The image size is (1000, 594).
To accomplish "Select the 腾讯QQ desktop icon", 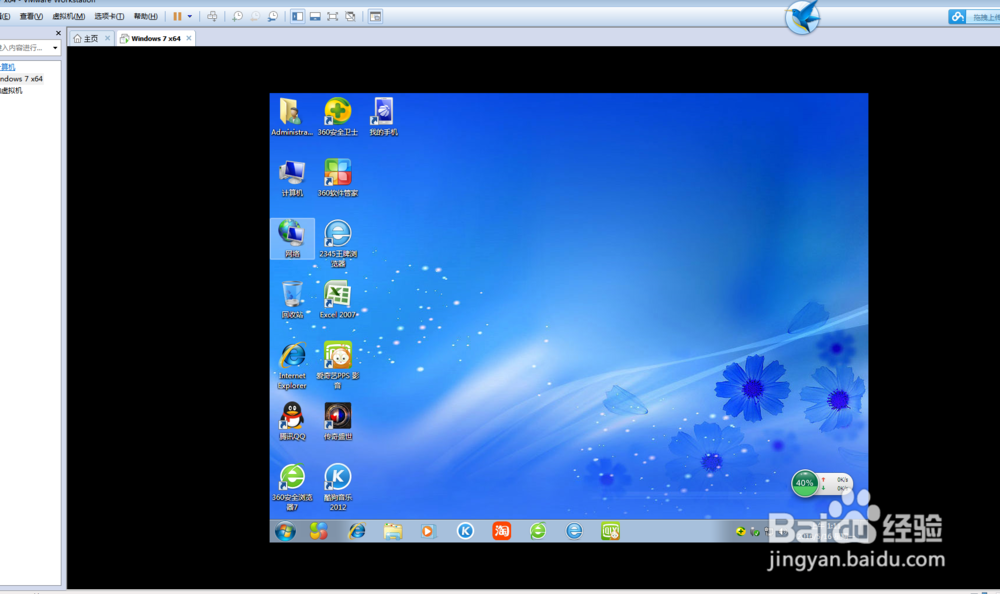I will pyautogui.click(x=292, y=421).
